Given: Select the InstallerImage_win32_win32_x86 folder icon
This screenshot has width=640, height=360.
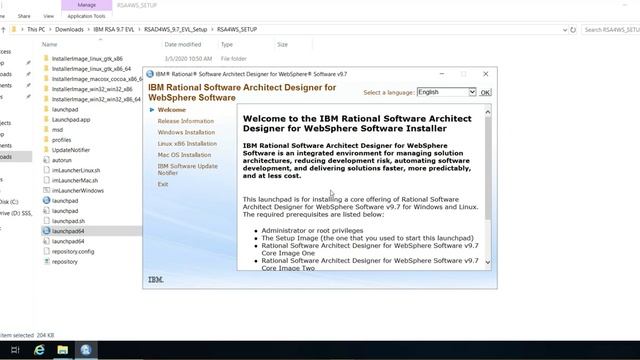Looking at the screenshot, I should (46, 89).
